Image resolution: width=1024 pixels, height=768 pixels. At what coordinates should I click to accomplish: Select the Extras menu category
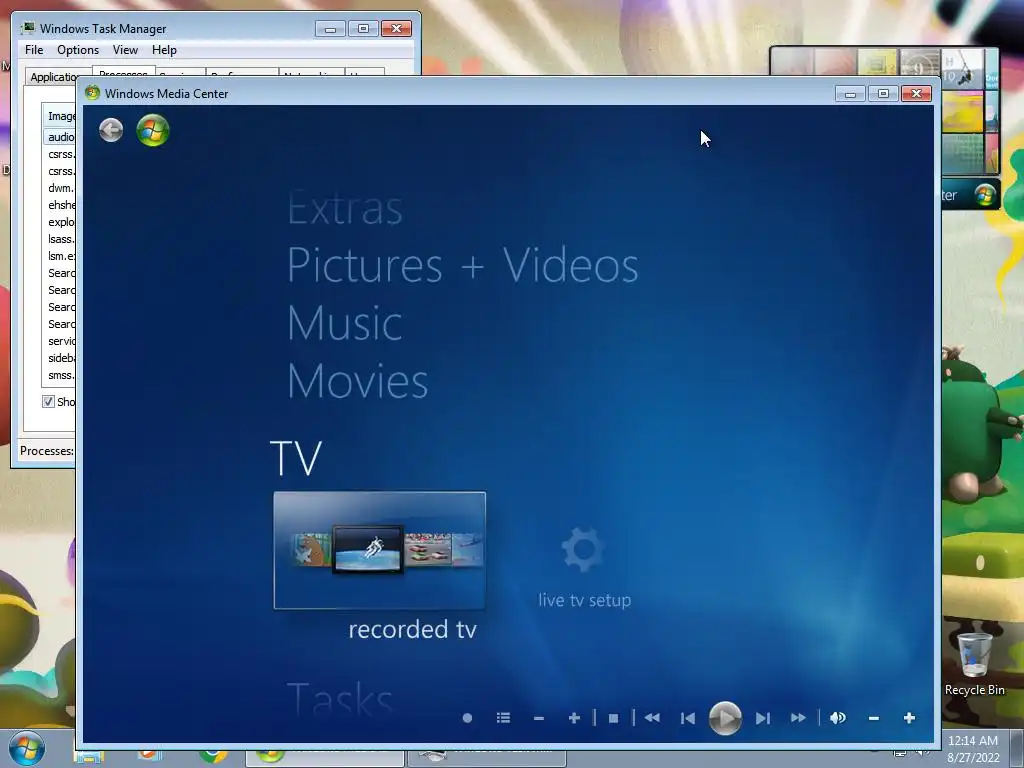(x=345, y=209)
